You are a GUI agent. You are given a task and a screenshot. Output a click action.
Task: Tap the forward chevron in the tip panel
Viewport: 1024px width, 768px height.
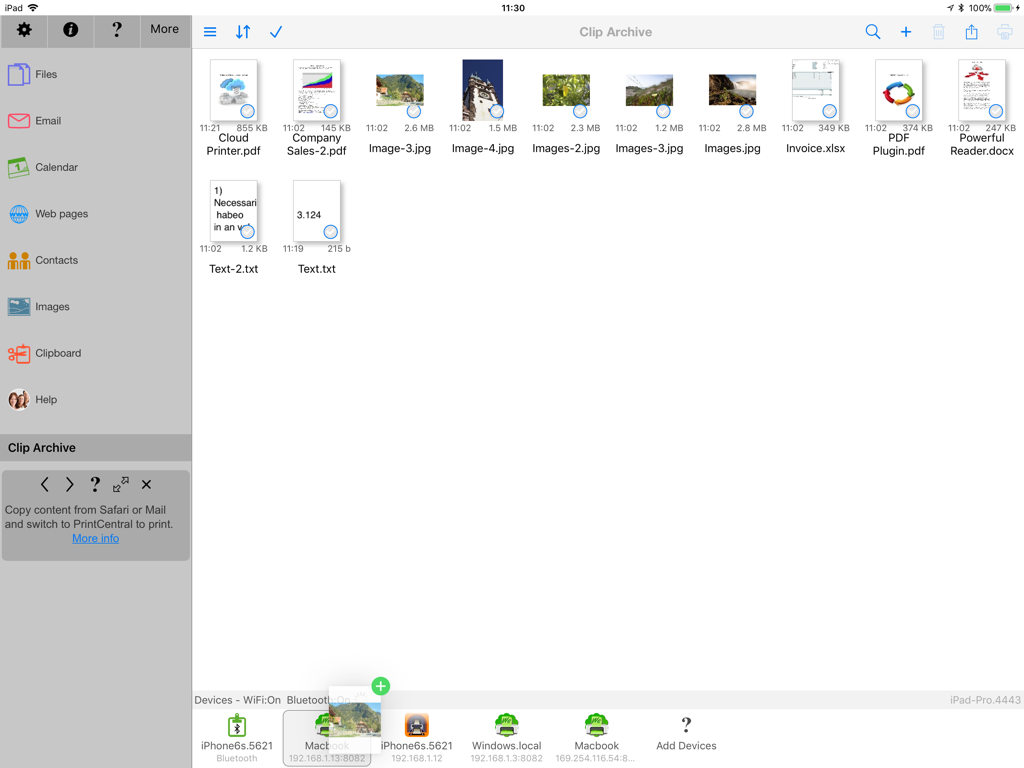[x=69, y=484]
